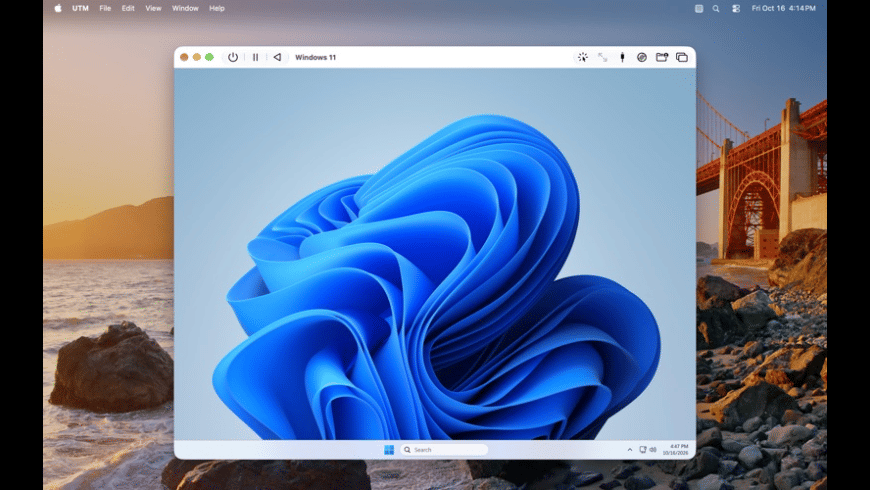Click the Spotlight search icon in menu bar
The image size is (870, 490).
click(x=716, y=8)
